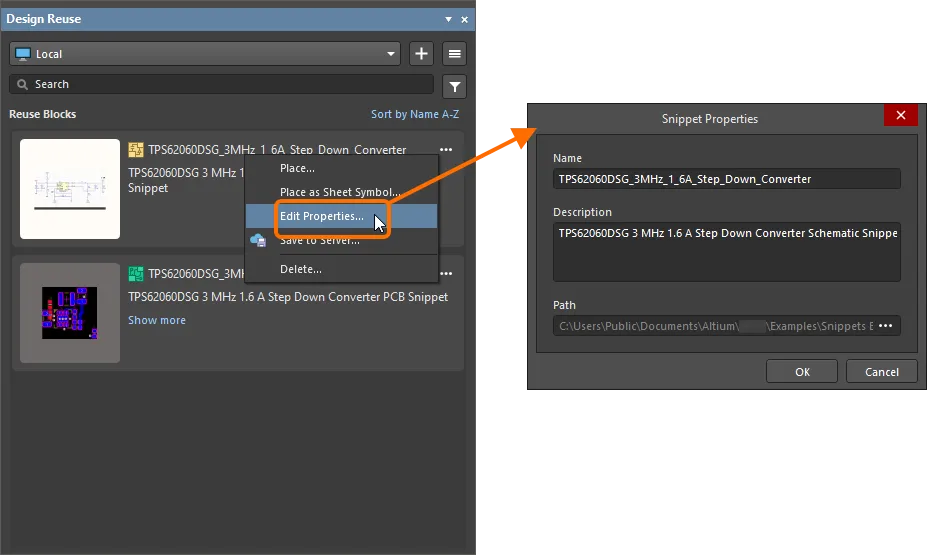927x555 pixels.
Task: Change sorting via Sort by Name A-Z
Action: point(415,114)
